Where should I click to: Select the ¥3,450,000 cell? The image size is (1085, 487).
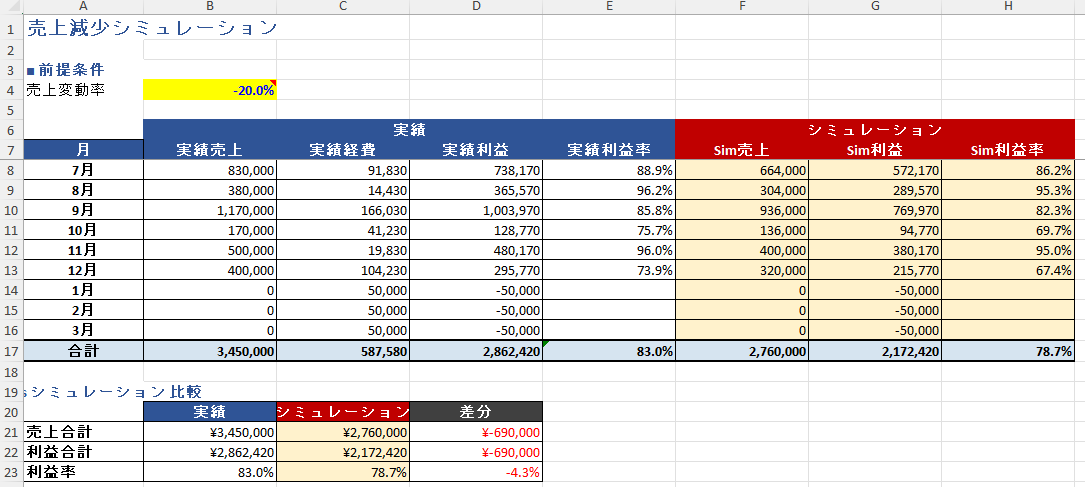pos(210,432)
